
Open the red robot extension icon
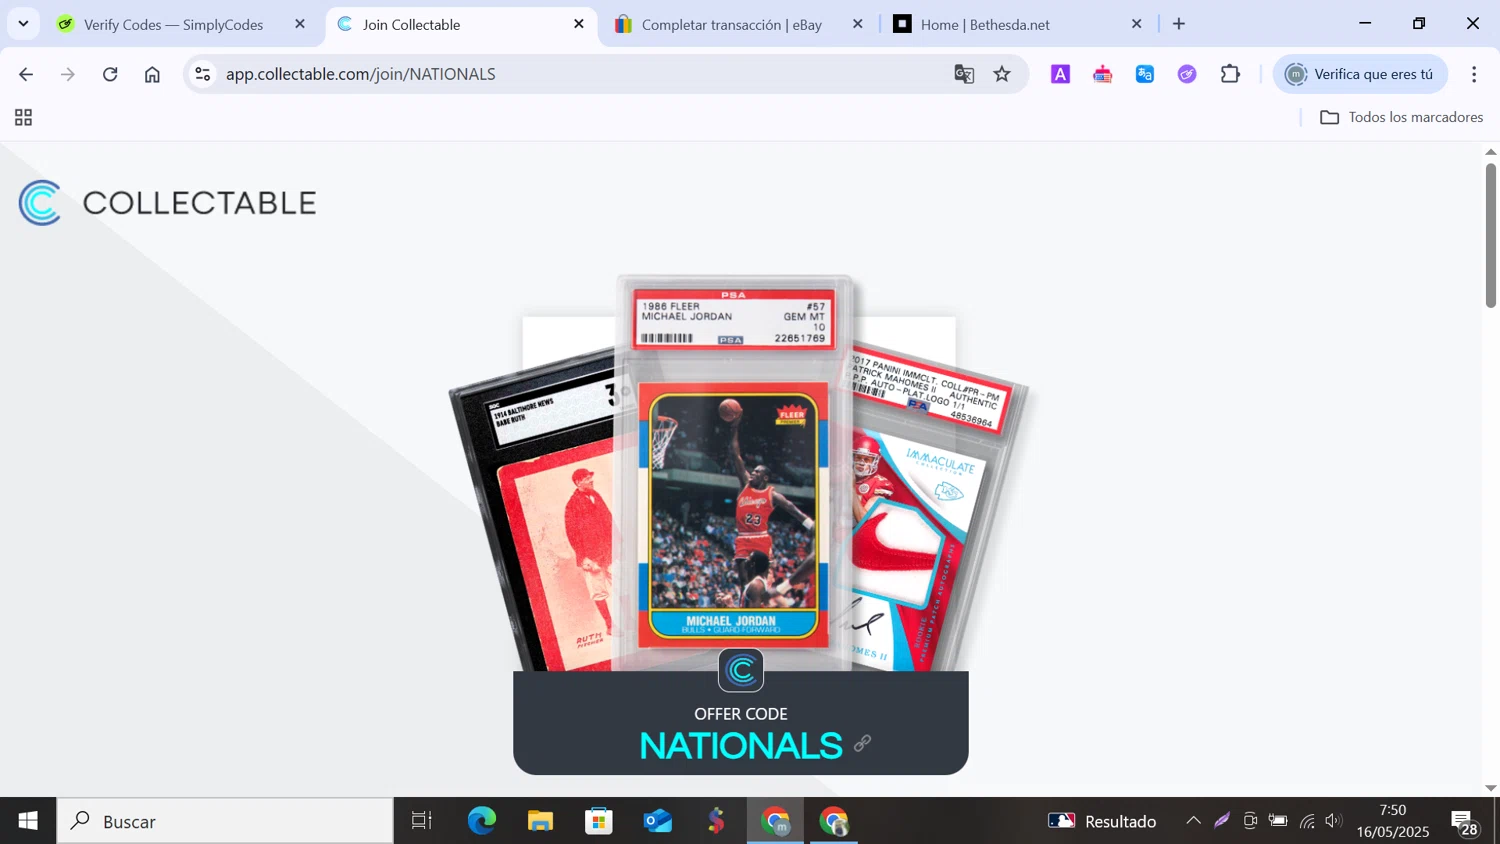click(x=1103, y=74)
